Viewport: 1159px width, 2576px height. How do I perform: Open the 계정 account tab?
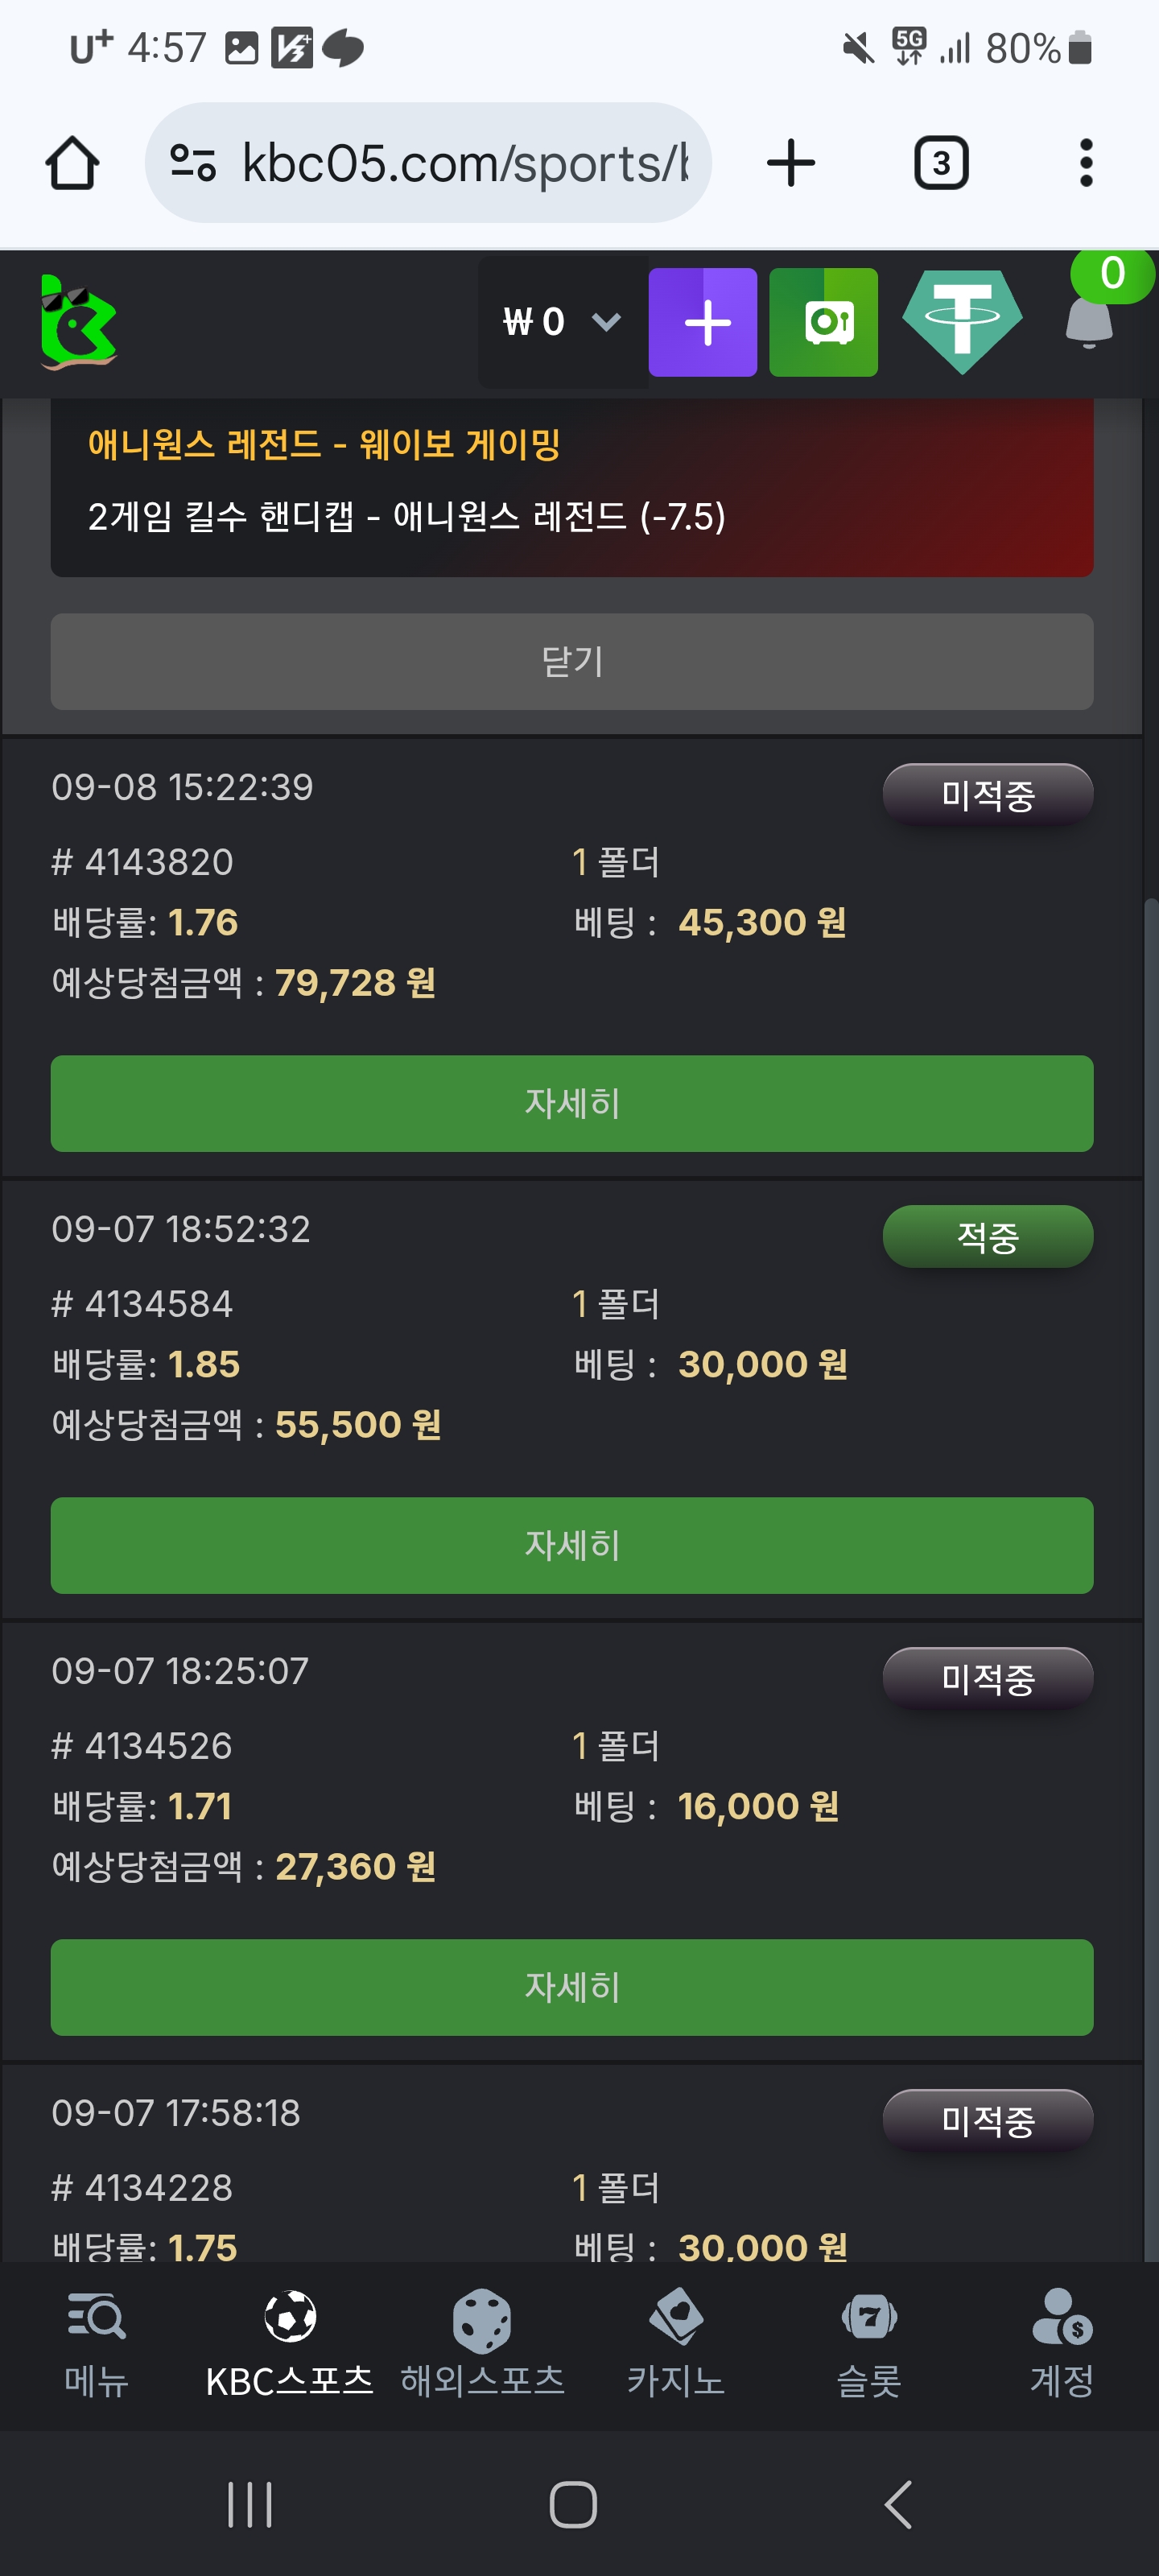pyautogui.click(x=1062, y=2343)
